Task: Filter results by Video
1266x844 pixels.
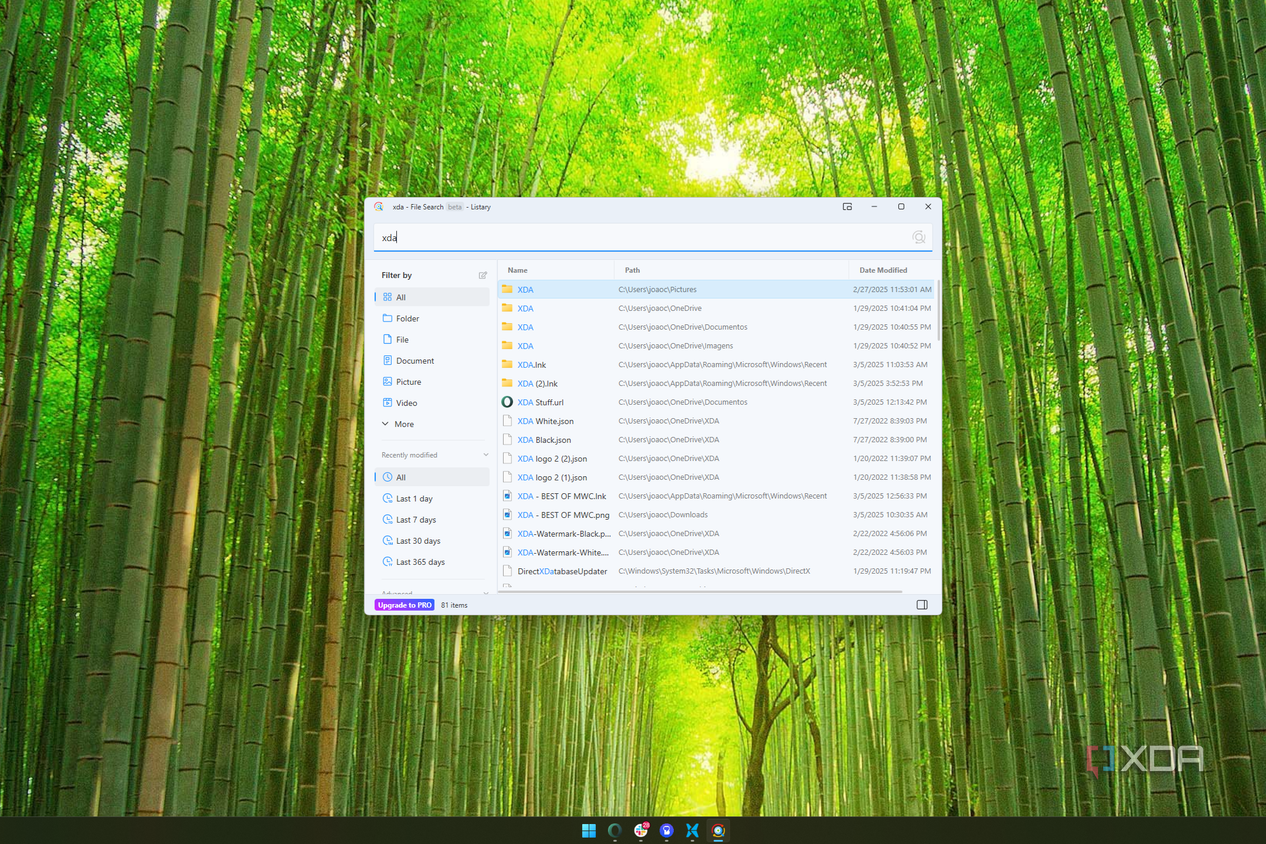Action: tap(433, 402)
